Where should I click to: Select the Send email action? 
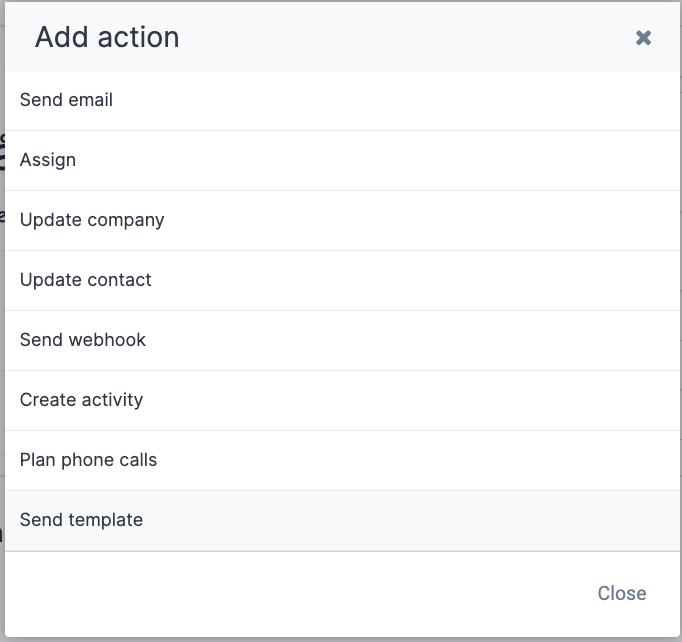click(342, 100)
